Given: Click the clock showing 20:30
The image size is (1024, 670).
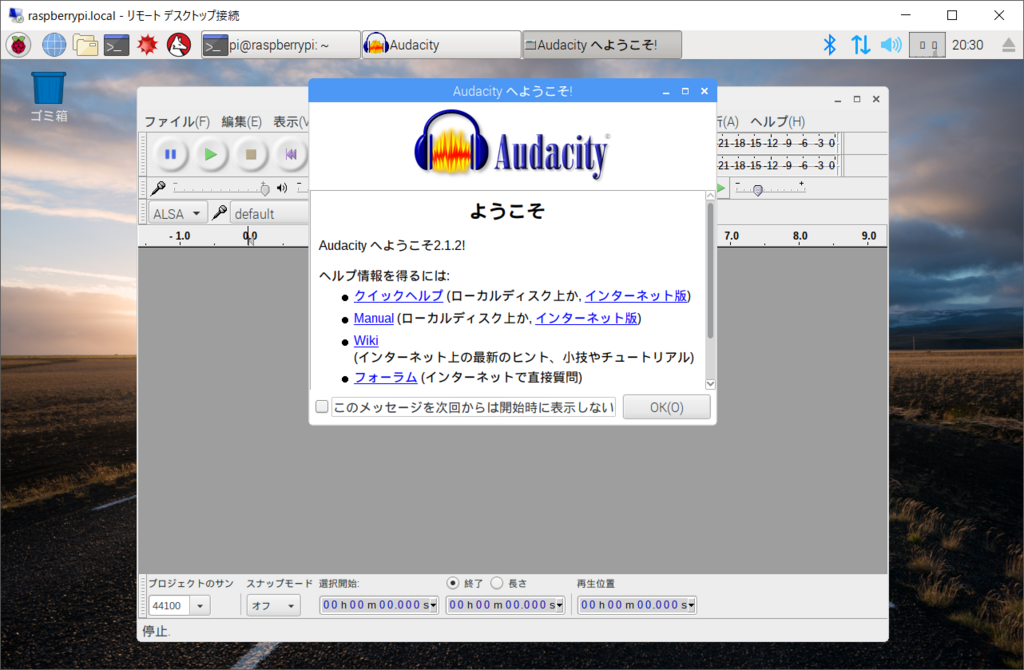Looking at the screenshot, I should (x=967, y=45).
